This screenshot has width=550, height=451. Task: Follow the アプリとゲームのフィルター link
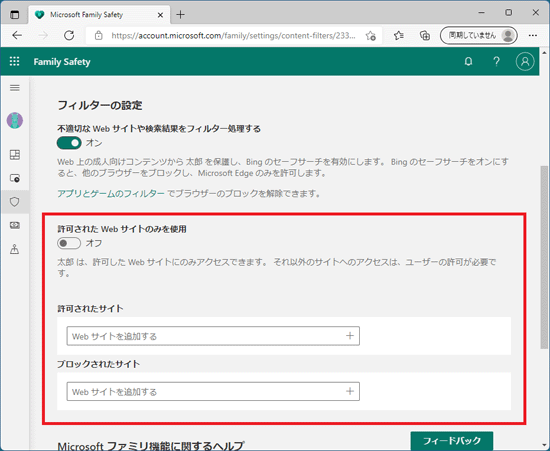click(111, 194)
